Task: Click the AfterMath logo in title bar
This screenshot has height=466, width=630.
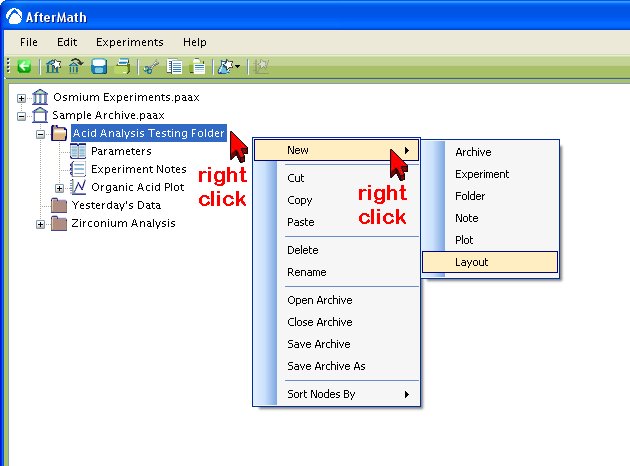Action: pos(14,16)
